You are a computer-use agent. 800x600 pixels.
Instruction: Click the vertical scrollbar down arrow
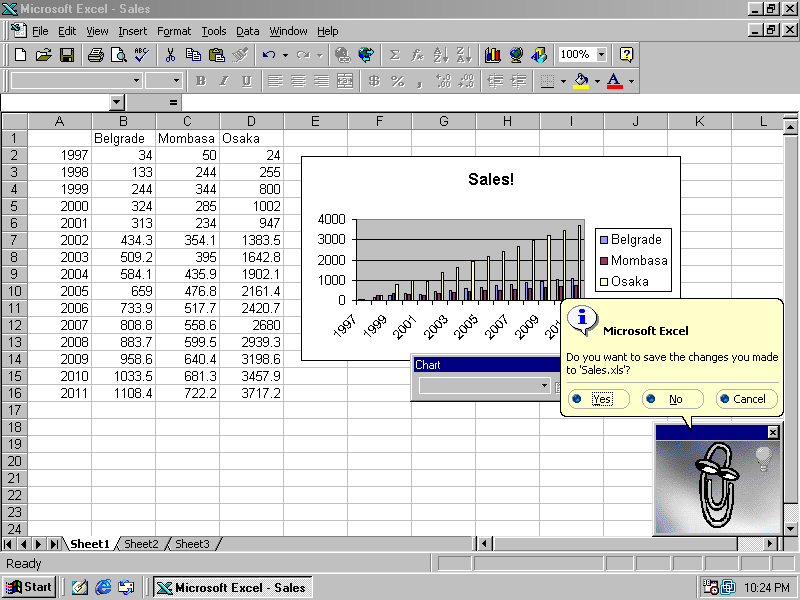(x=790, y=529)
